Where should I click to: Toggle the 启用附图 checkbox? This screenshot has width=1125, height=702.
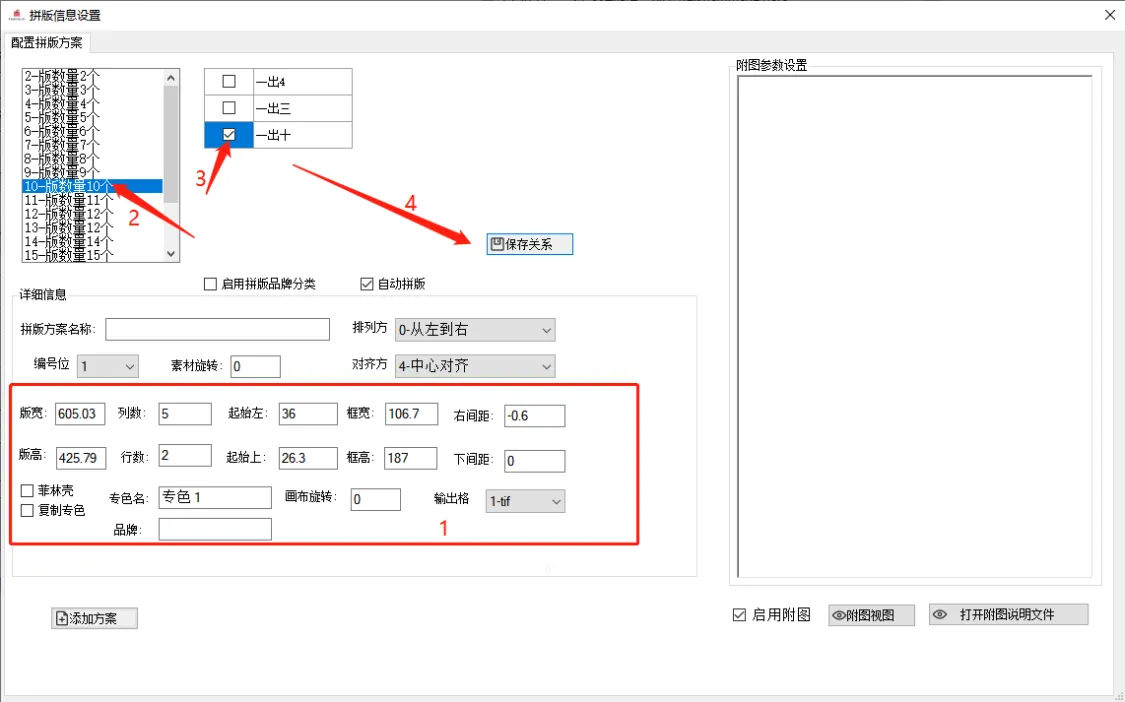(x=739, y=615)
